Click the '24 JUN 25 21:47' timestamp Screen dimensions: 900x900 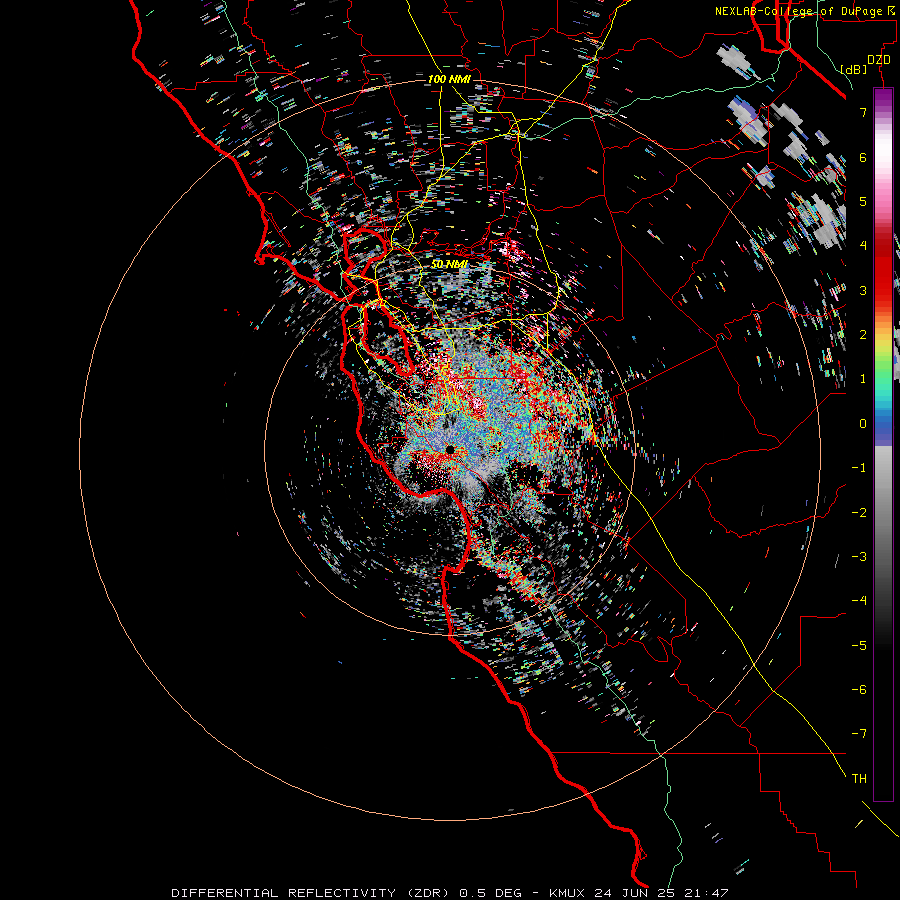(x=661, y=893)
